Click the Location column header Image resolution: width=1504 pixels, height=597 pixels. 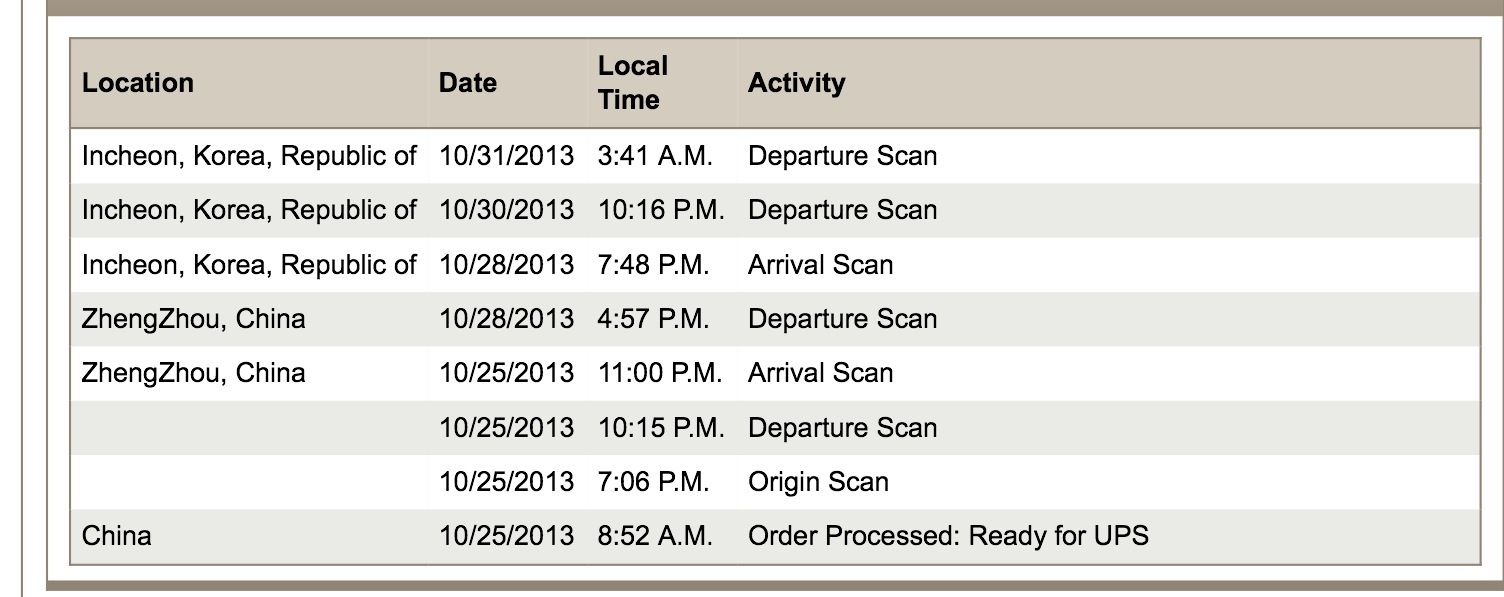click(138, 82)
